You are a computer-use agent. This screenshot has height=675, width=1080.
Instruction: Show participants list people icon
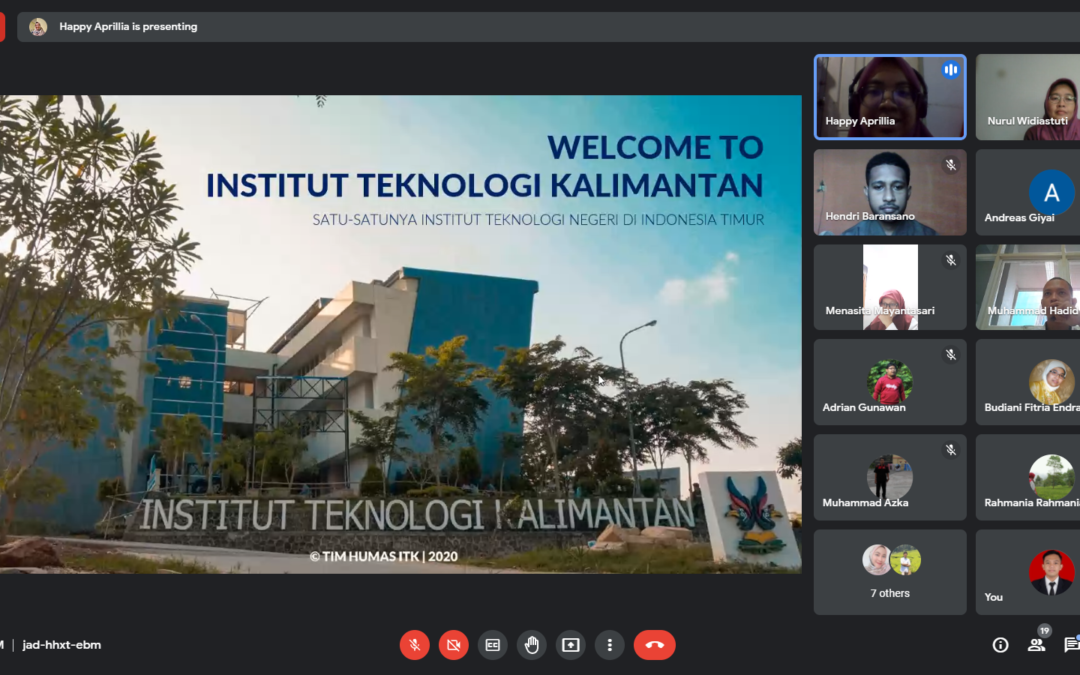(x=1036, y=645)
